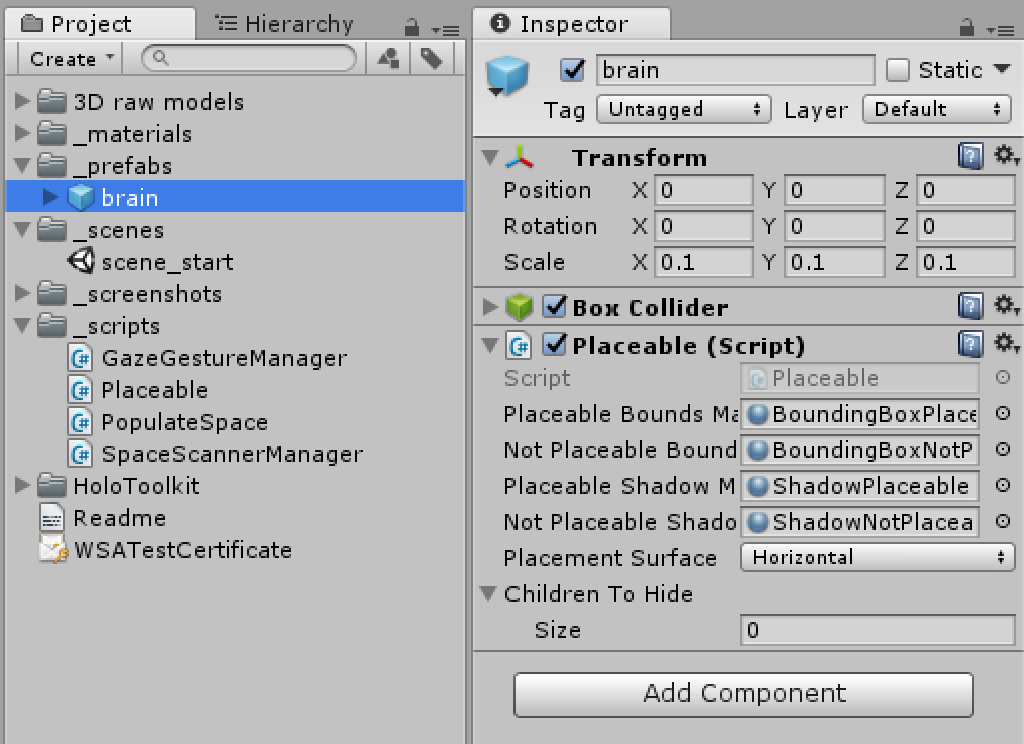This screenshot has width=1024, height=744.
Task: Open the Create menu in Project panel
Action: [x=72, y=59]
